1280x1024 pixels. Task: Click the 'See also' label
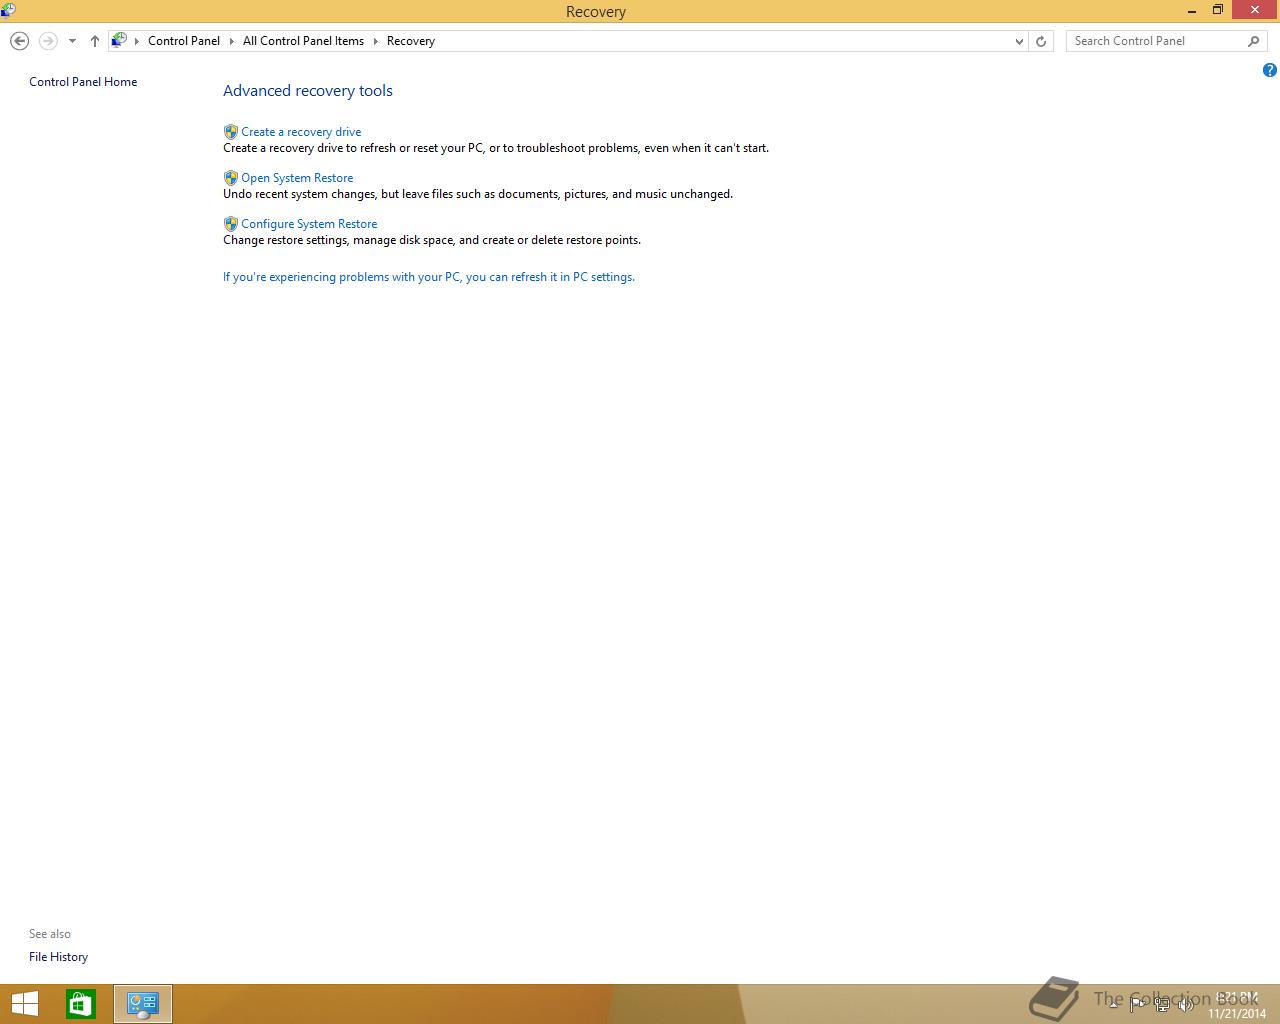50,934
